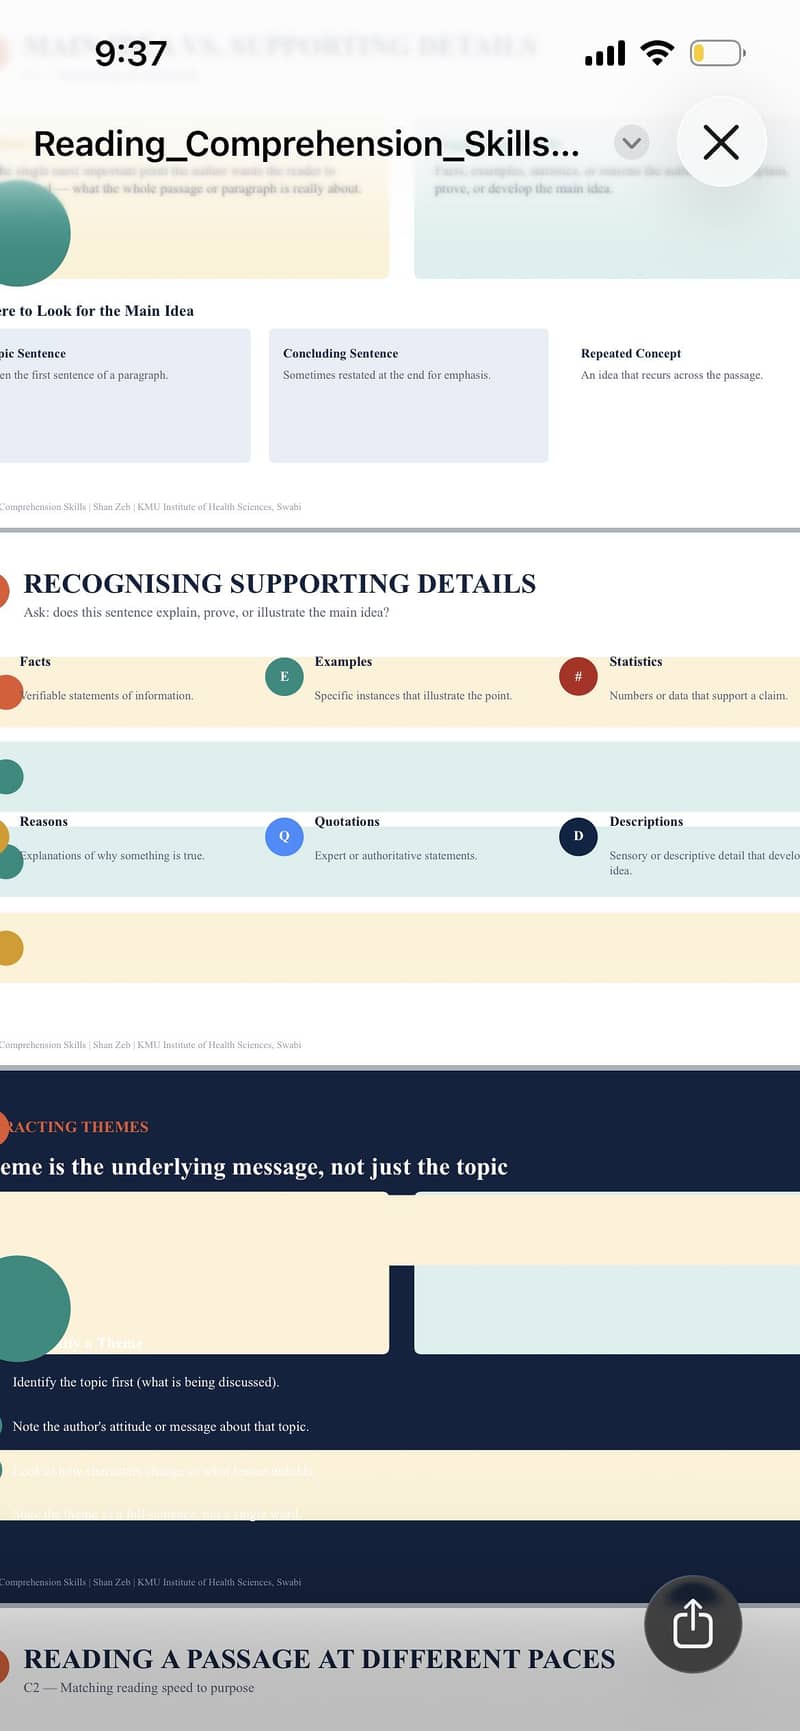
Task: Select the "Concluding Sentence" card title
Action: pyautogui.click(x=340, y=354)
